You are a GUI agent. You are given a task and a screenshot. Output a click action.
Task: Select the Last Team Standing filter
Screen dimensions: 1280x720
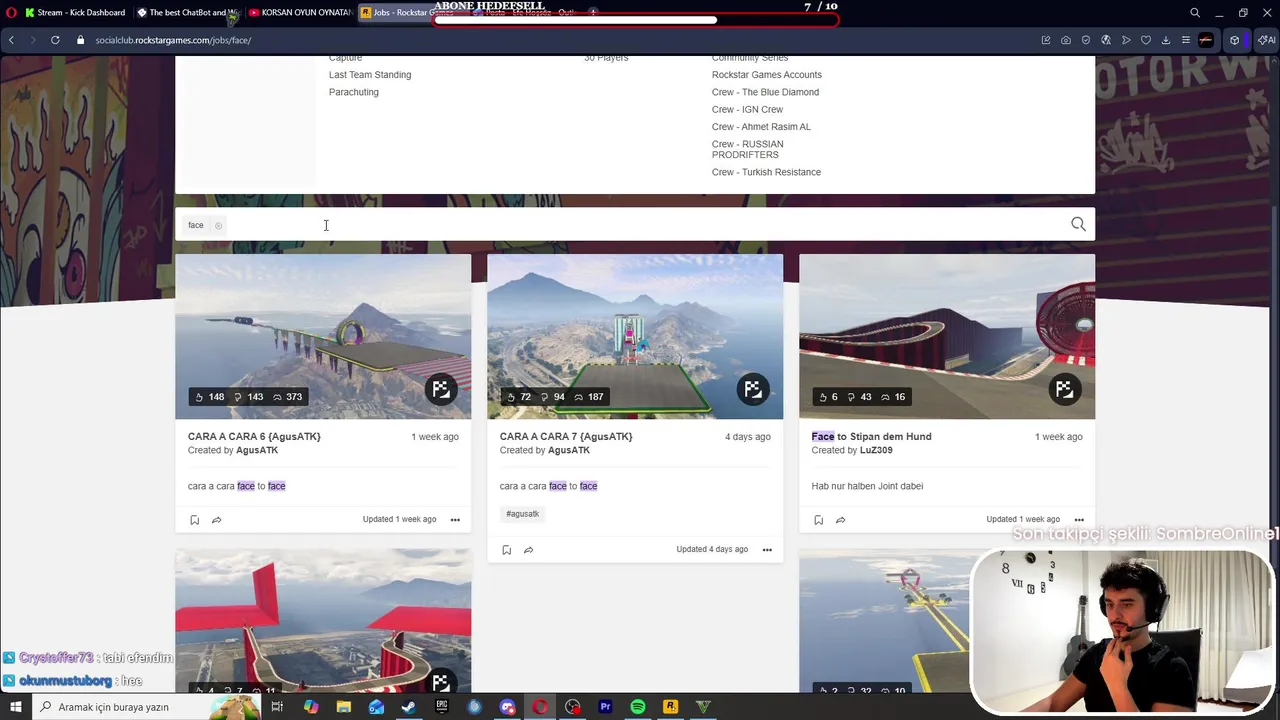pyautogui.click(x=370, y=75)
